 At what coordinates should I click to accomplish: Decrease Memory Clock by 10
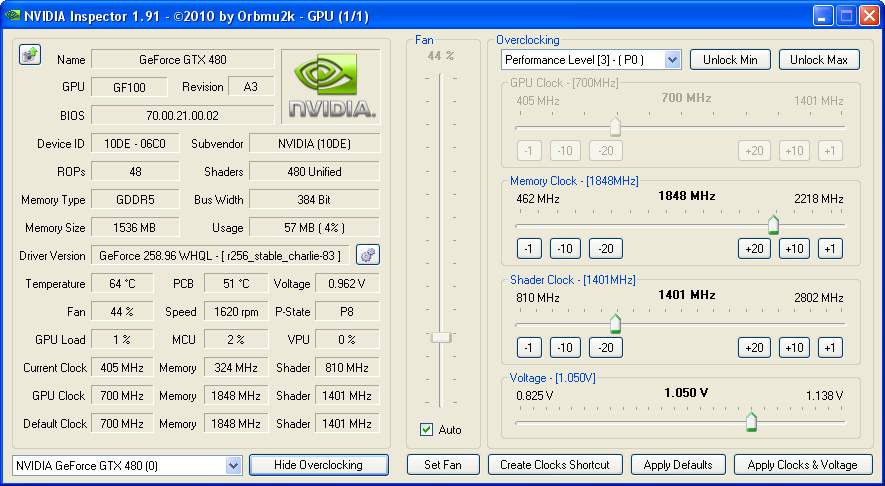565,249
